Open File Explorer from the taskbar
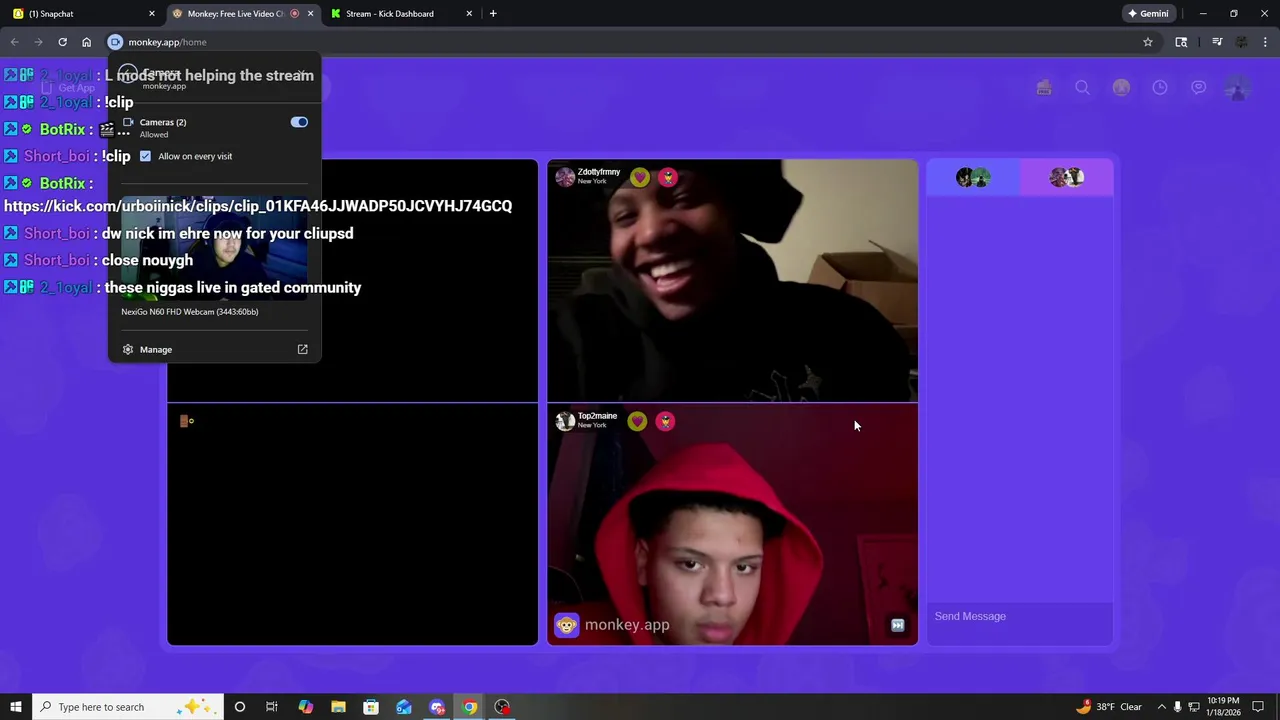This screenshot has height=720, width=1280. tap(338, 707)
